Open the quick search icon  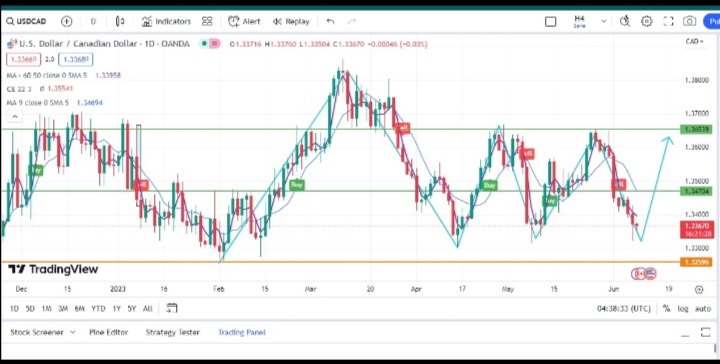[624, 21]
